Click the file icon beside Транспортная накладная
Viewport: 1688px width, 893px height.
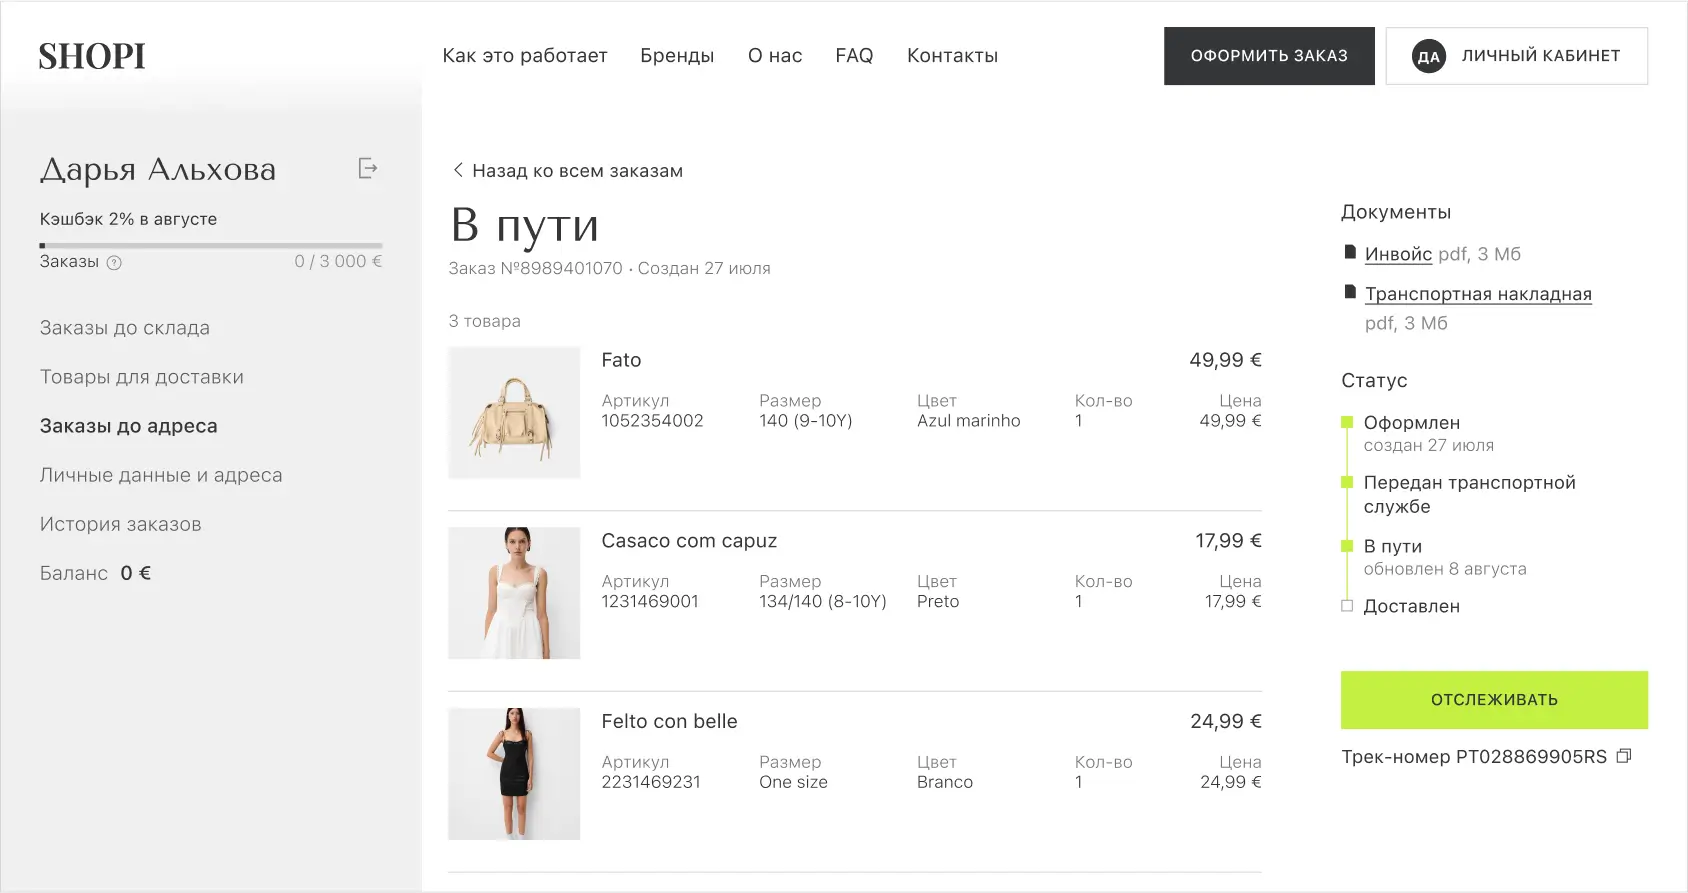(1350, 292)
